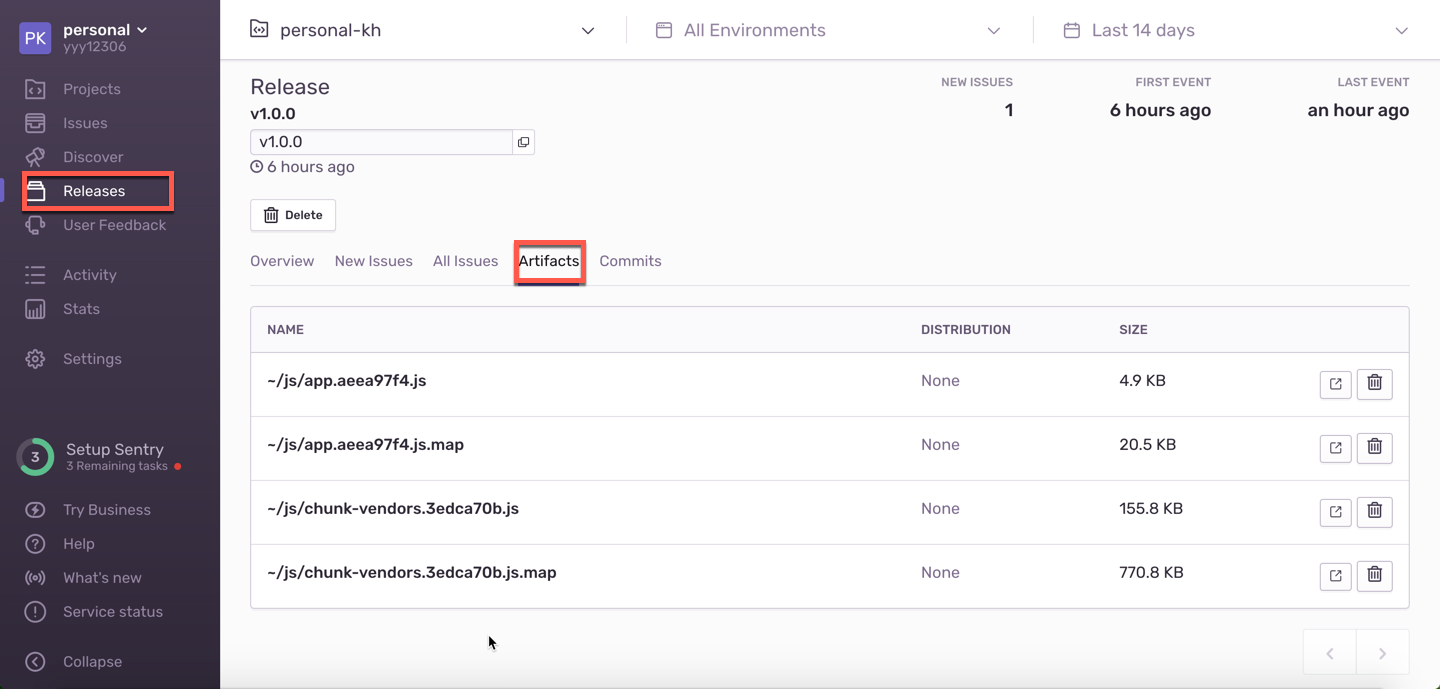This screenshot has height=689, width=1440.
Task: Click the Discover telescope icon in sidebar
Action: pyautogui.click(x=35, y=157)
